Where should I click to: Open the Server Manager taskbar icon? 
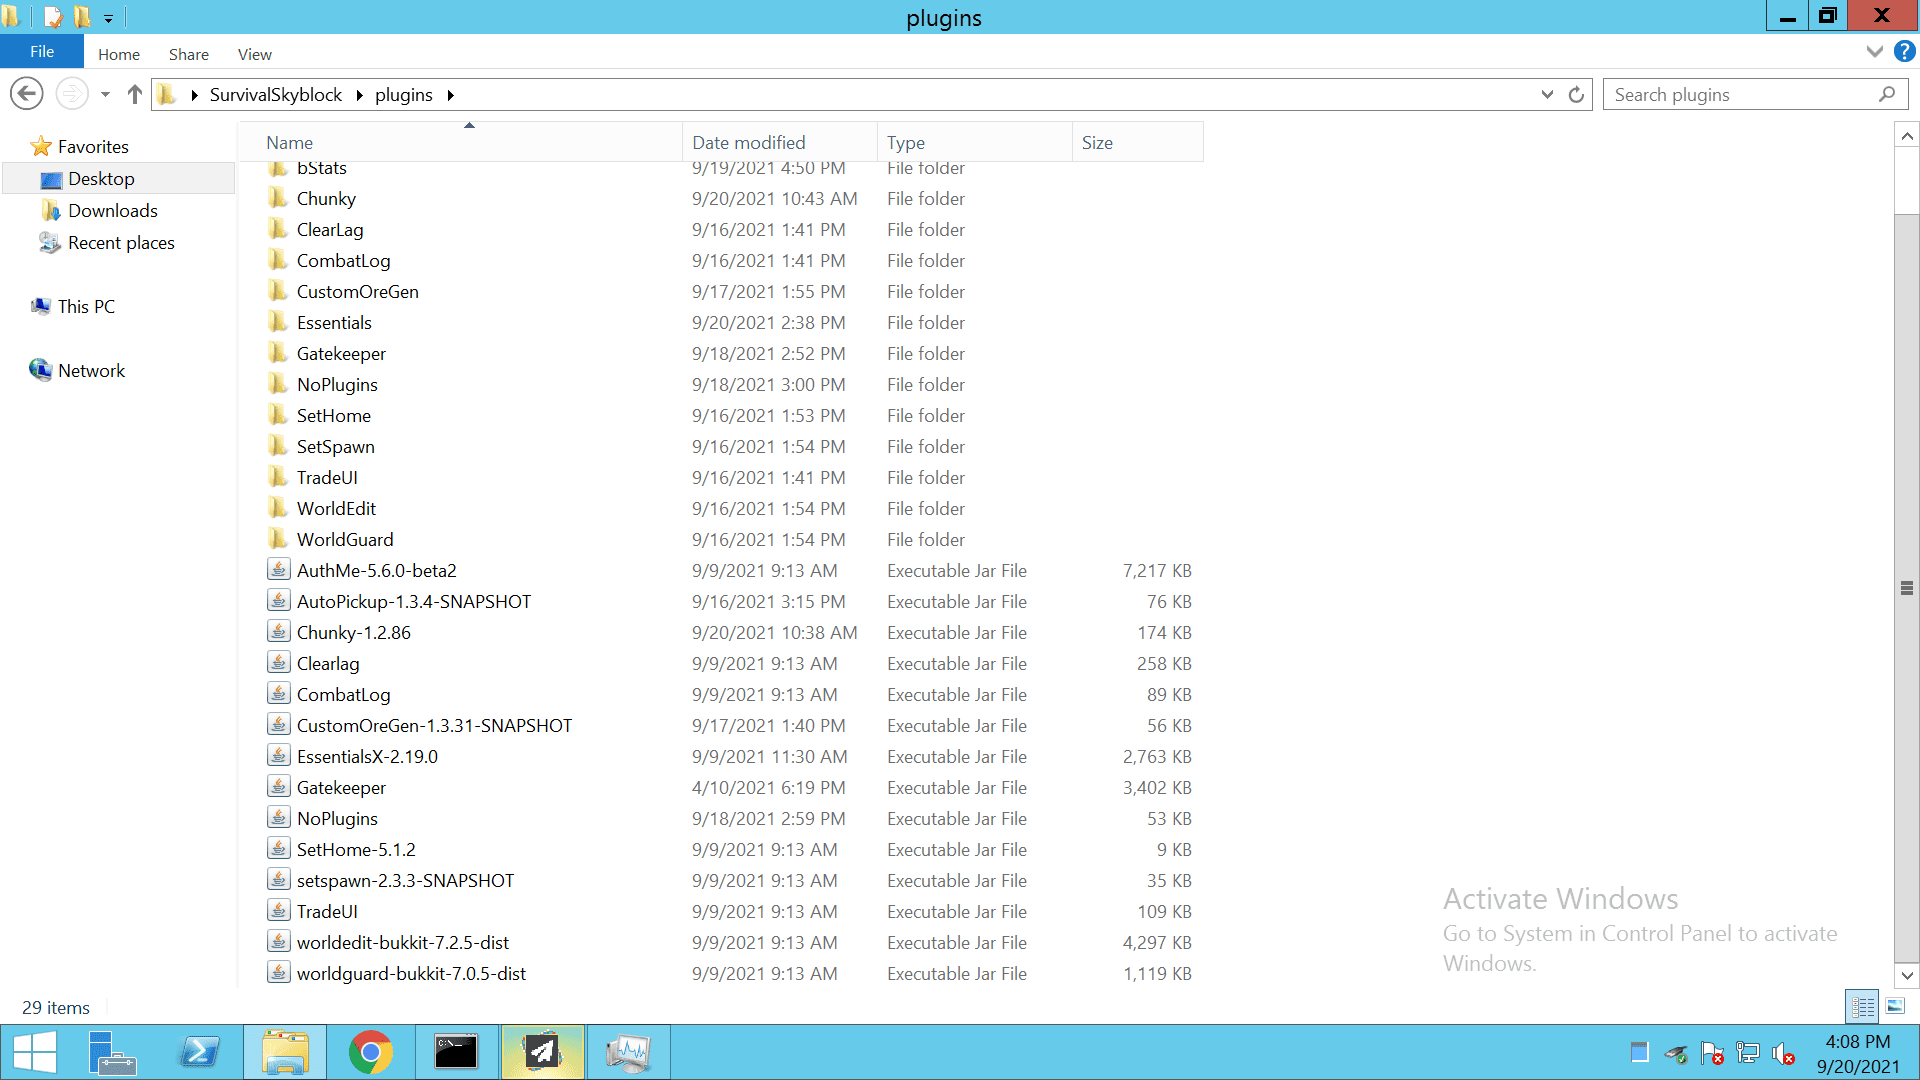pos(112,1052)
